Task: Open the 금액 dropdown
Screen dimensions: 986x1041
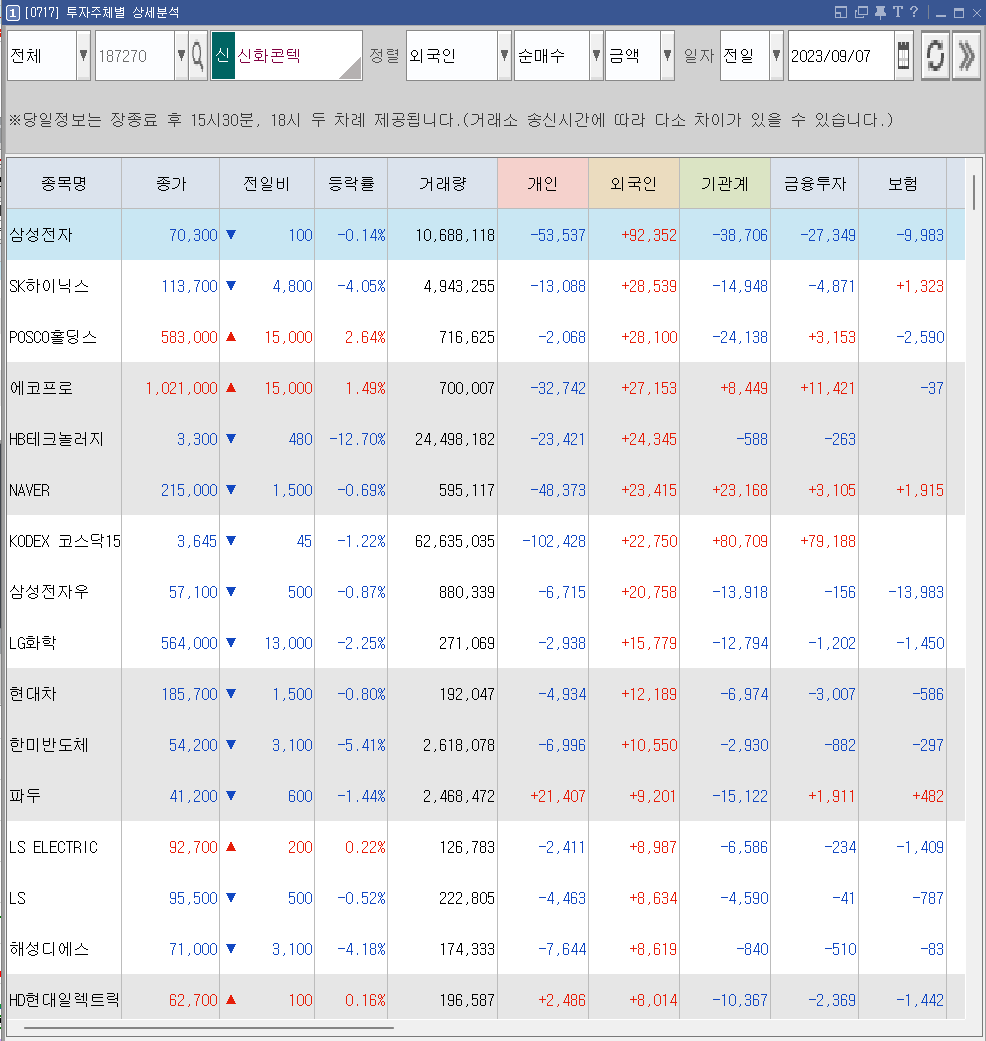Action: (667, 55)
